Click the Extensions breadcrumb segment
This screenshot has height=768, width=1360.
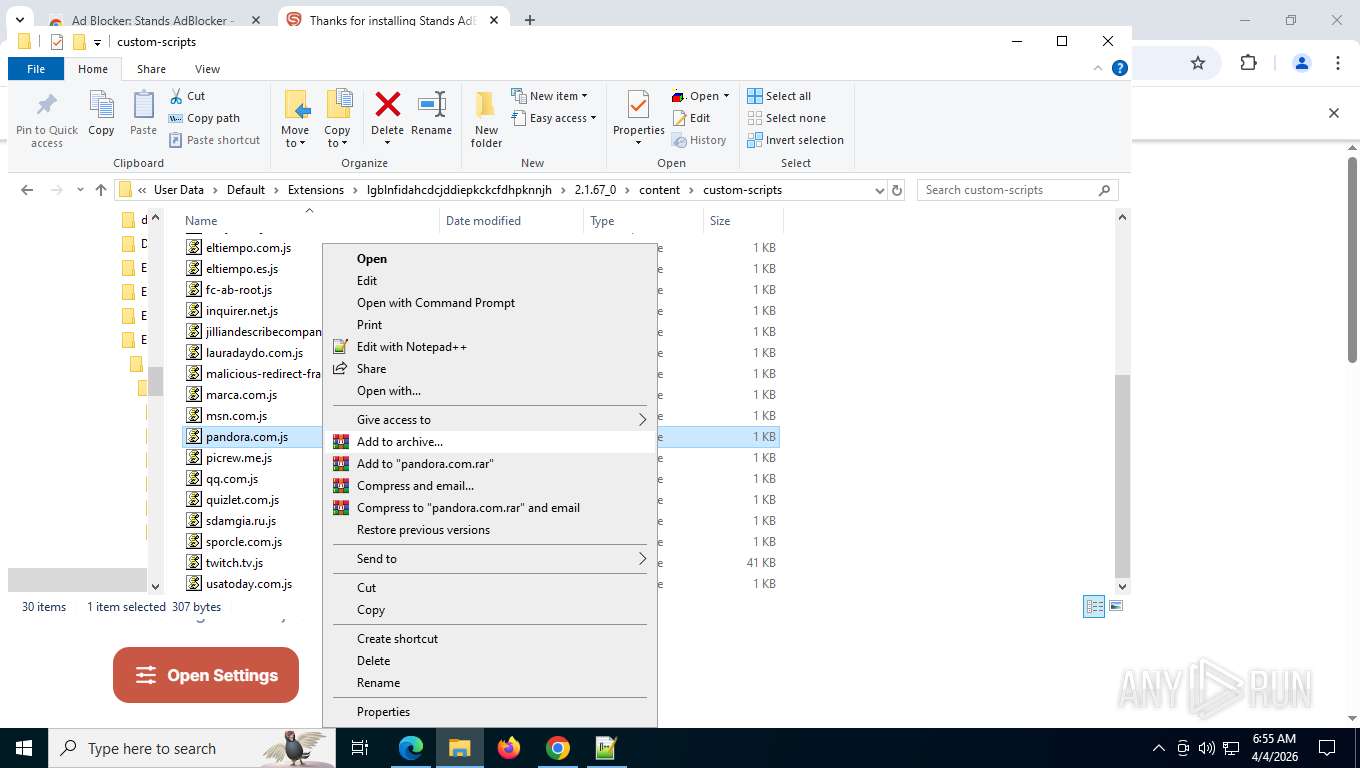tap(315, 190)
